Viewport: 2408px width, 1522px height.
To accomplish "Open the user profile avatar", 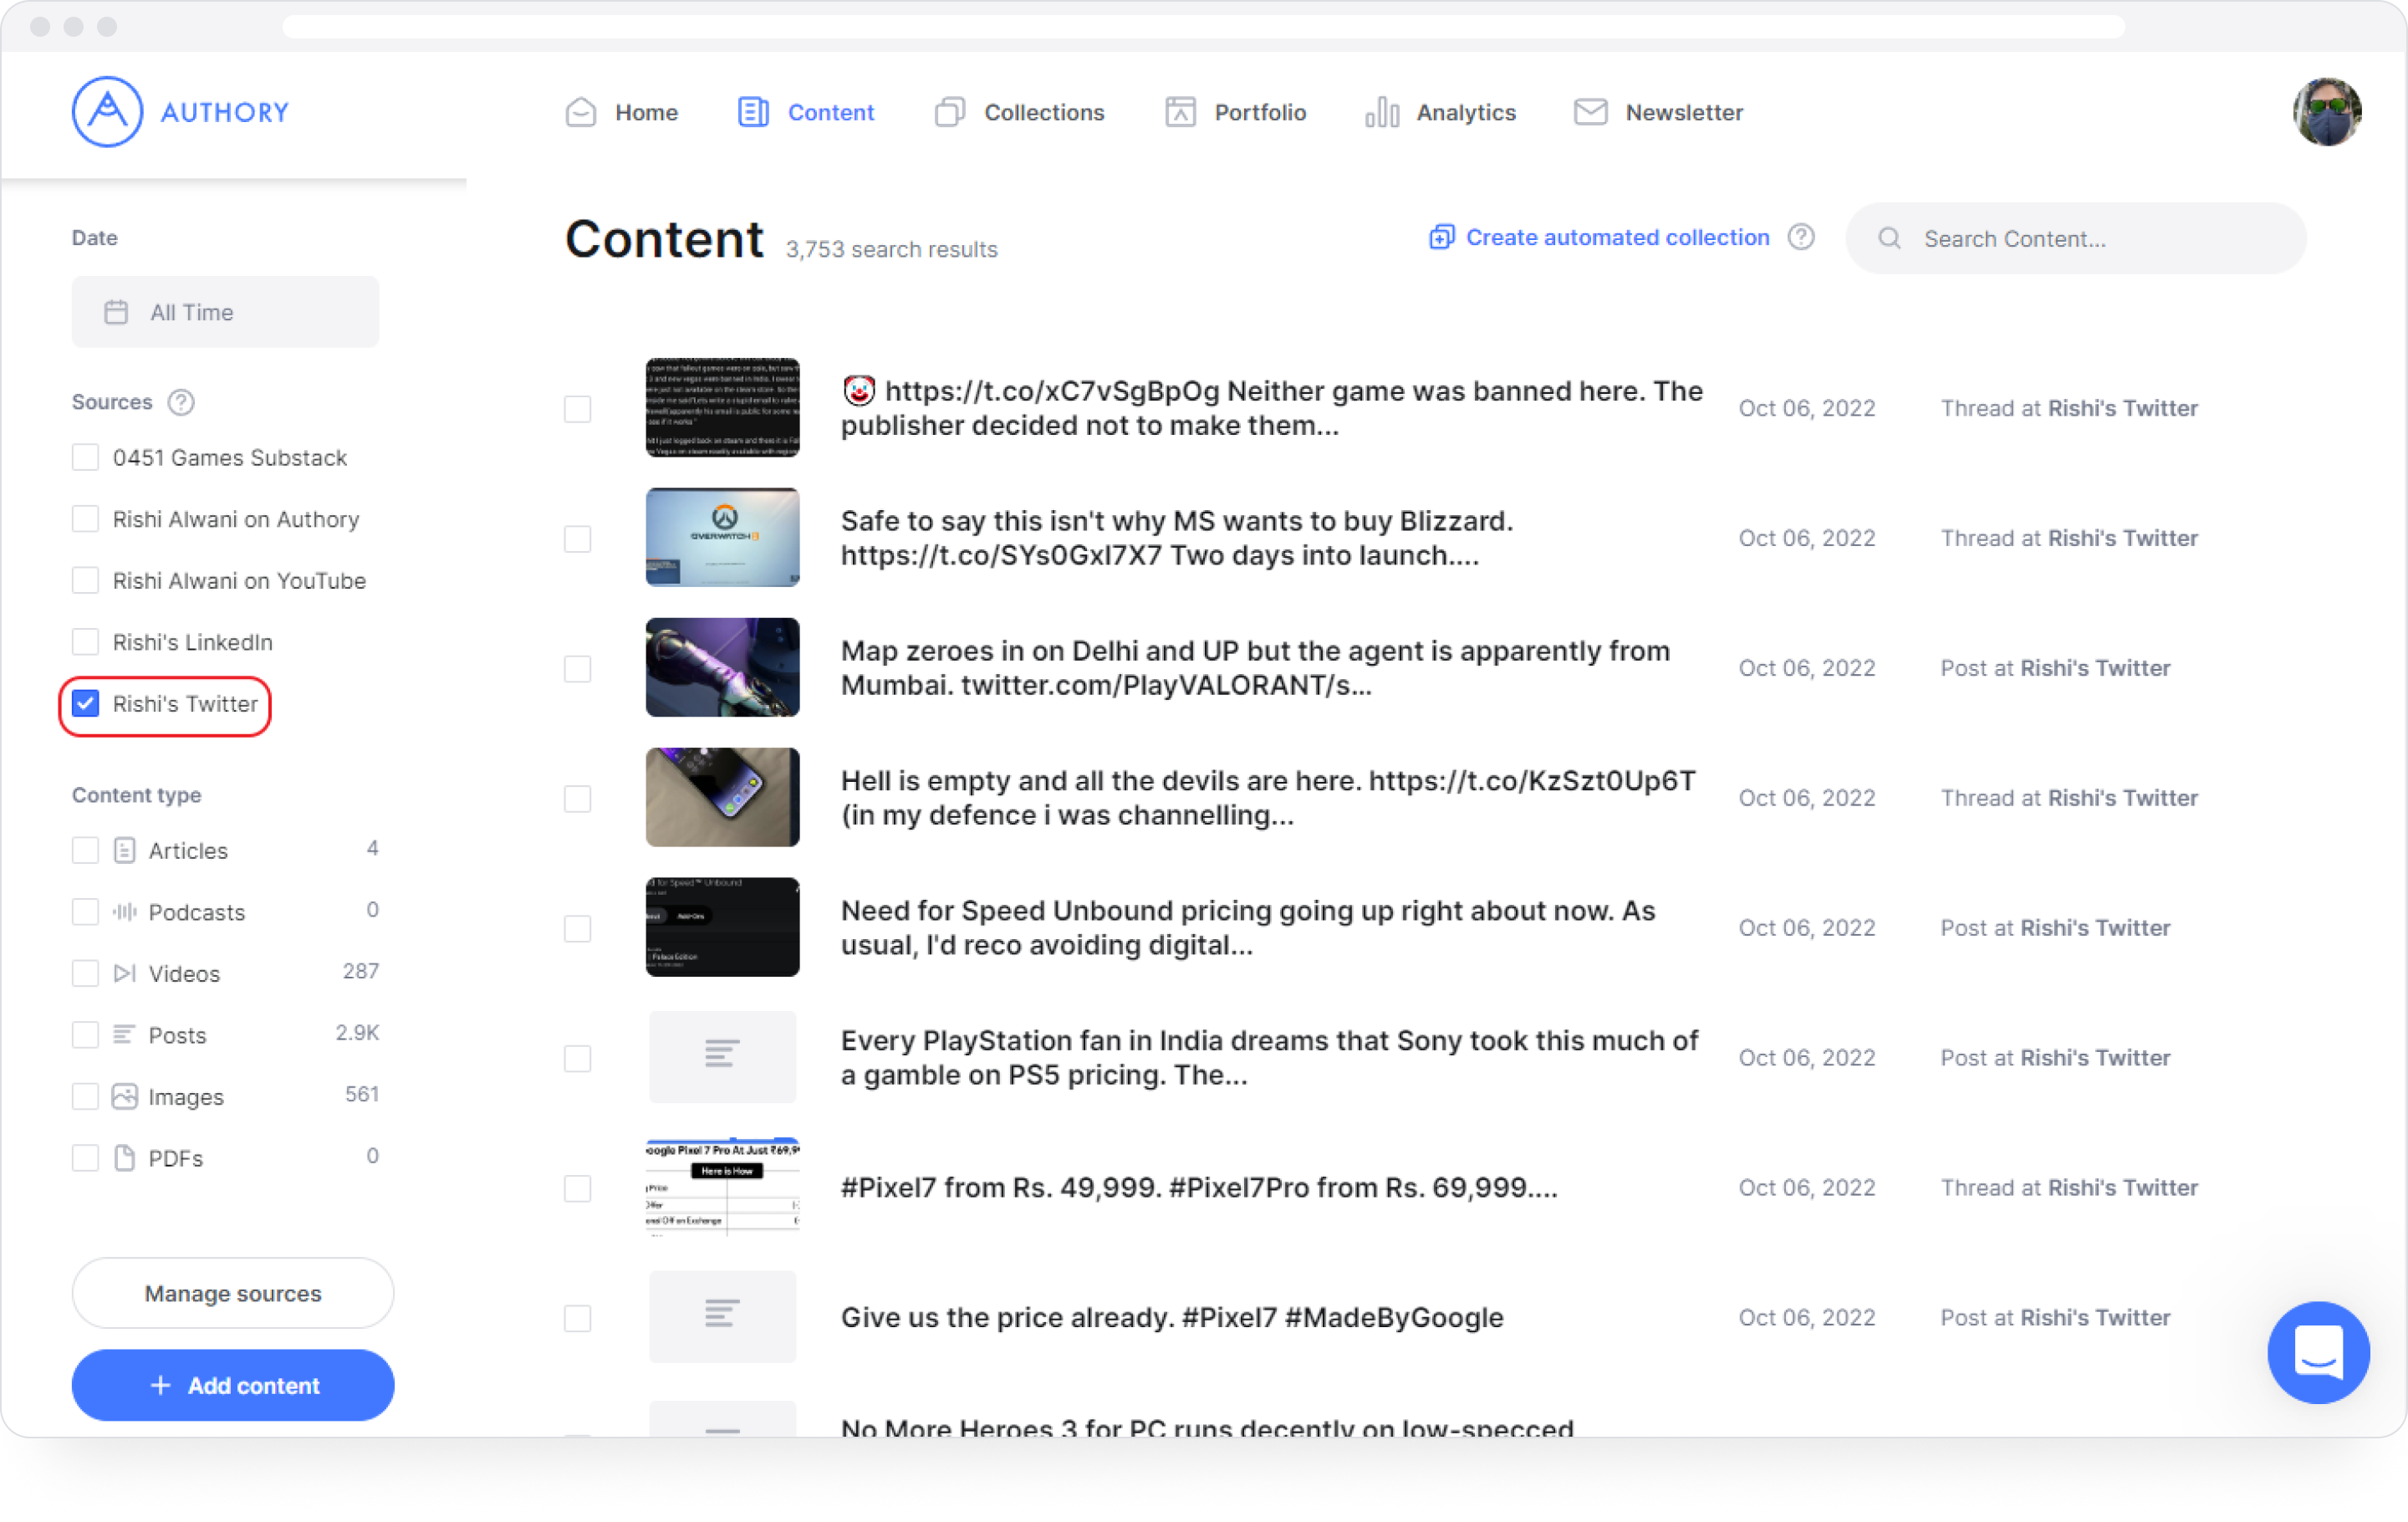I will (x=2326, y=112).
